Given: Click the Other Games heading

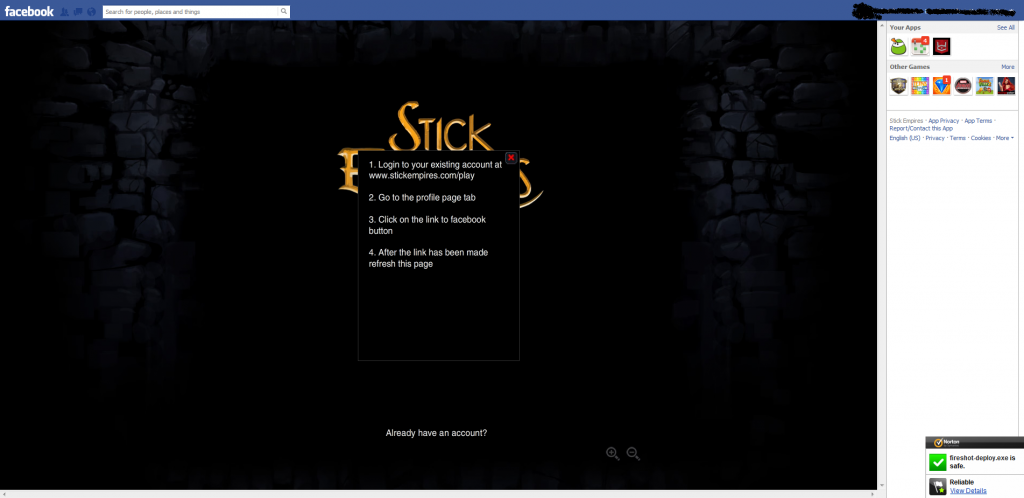Looking at the screenshot, I should 909,67.
